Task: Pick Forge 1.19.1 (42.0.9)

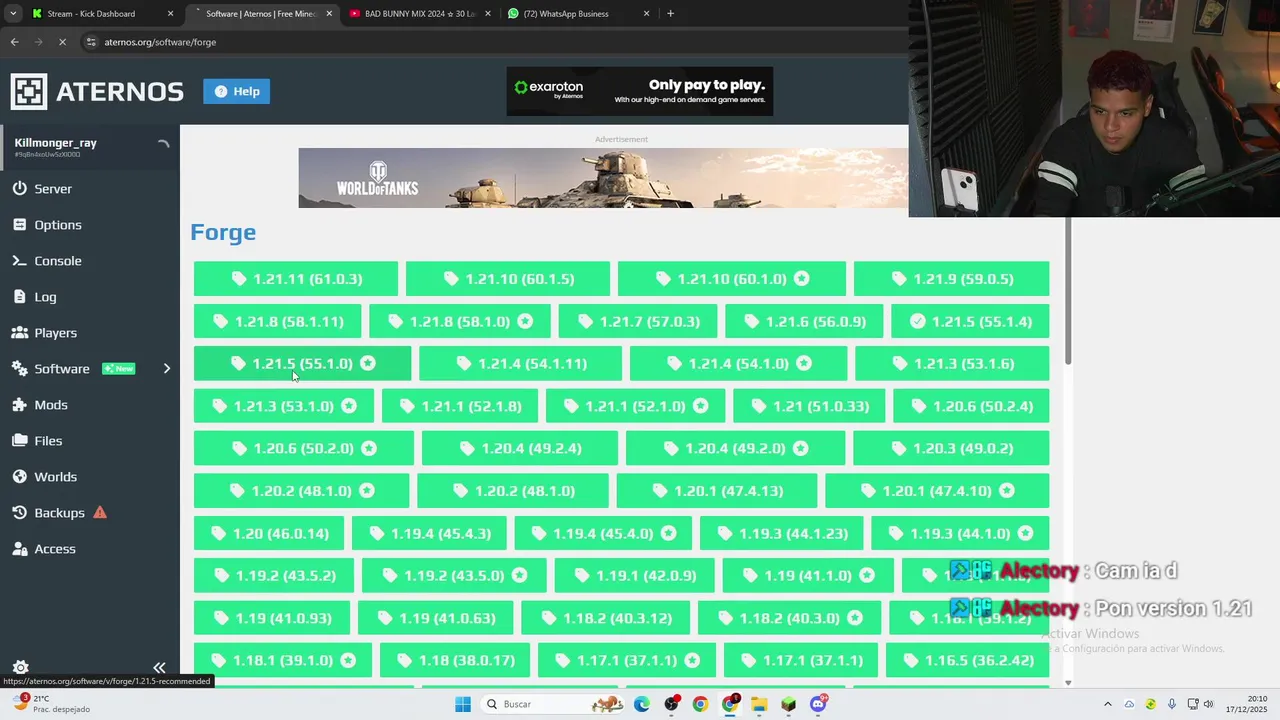Action: [x=634, y=575]
